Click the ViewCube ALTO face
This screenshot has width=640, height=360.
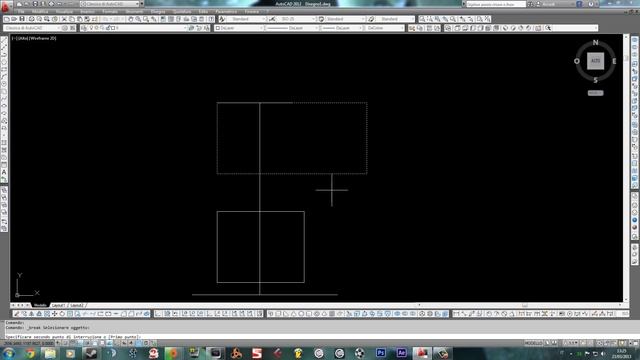click(x=596, y=61)
